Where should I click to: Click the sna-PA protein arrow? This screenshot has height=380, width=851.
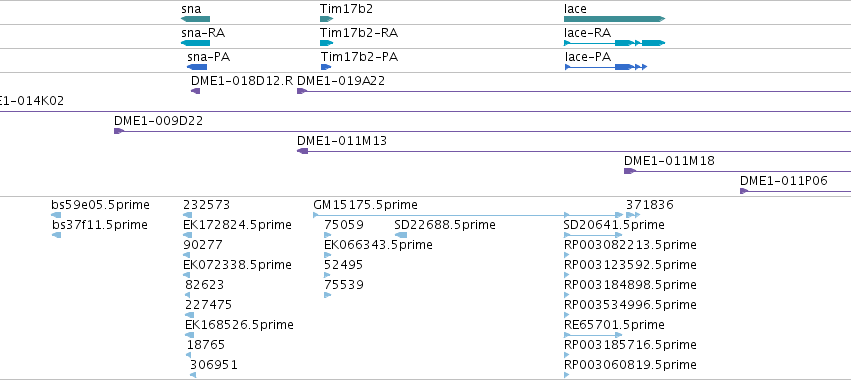tap(197, 67)
